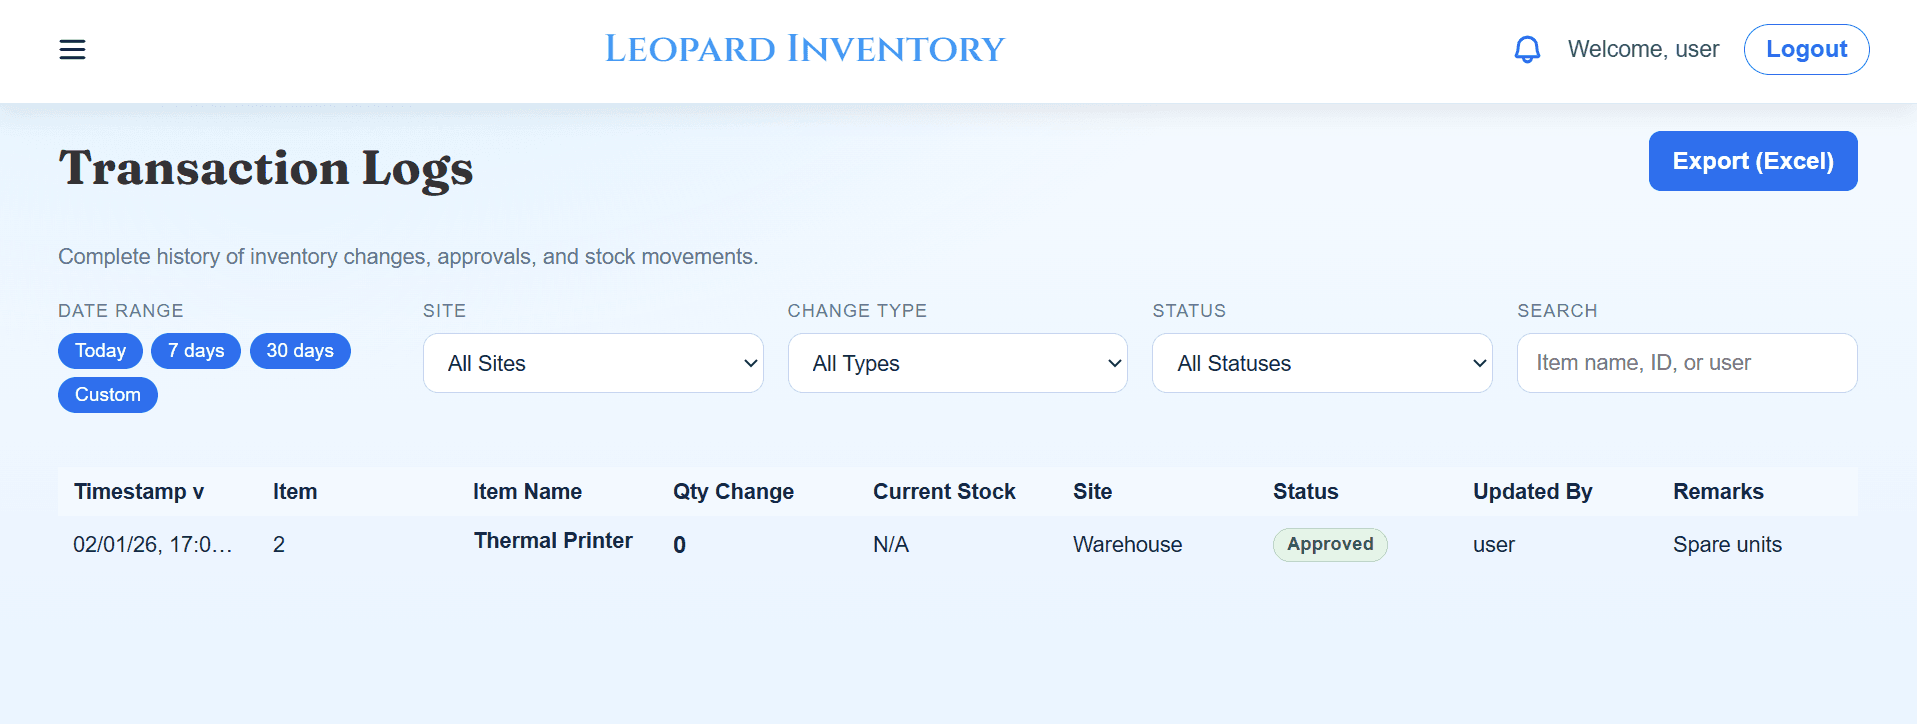The width and height of the screenshot is (1917, 724).
Task: Click the Qty Change column header
Action: pyautogui.click(x=733, y=491)
